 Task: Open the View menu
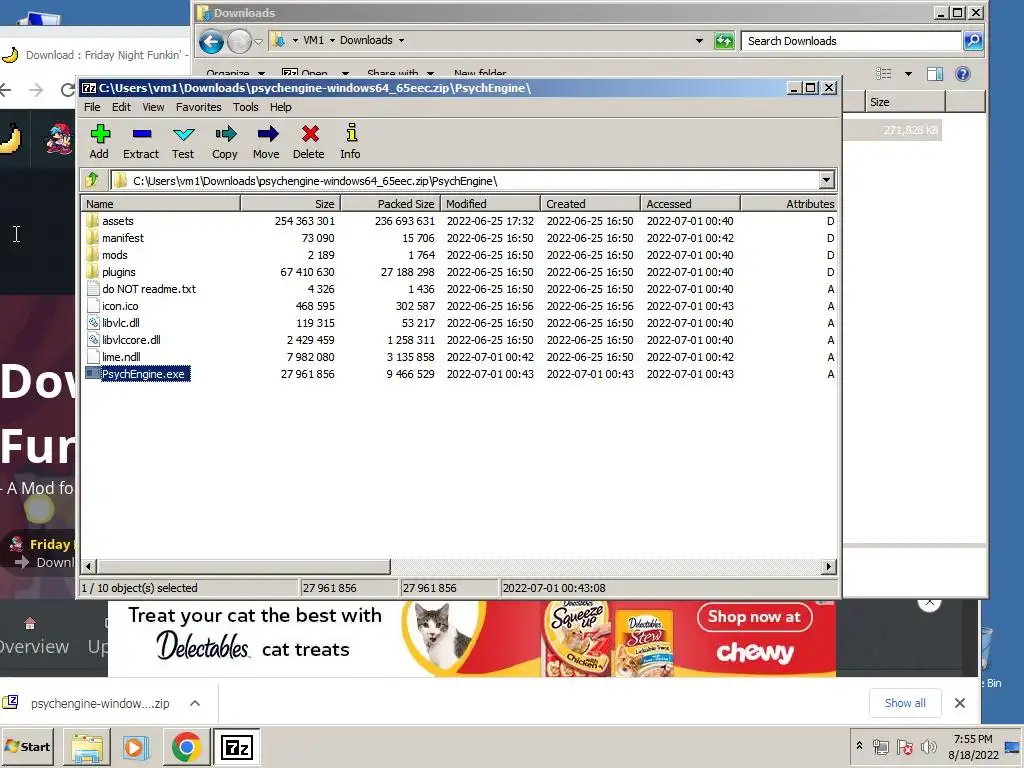(153, 107)
